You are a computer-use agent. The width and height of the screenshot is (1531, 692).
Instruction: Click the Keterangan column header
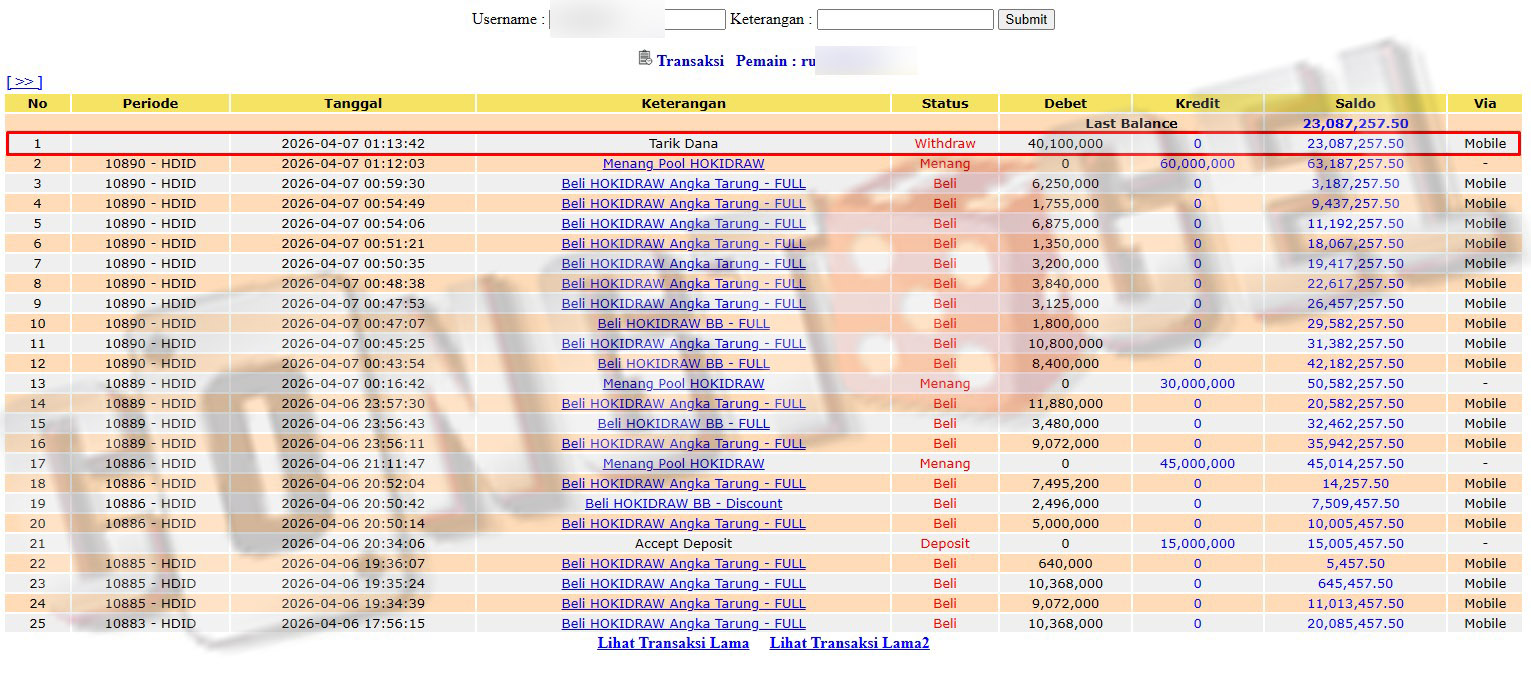tap(683, 103)
